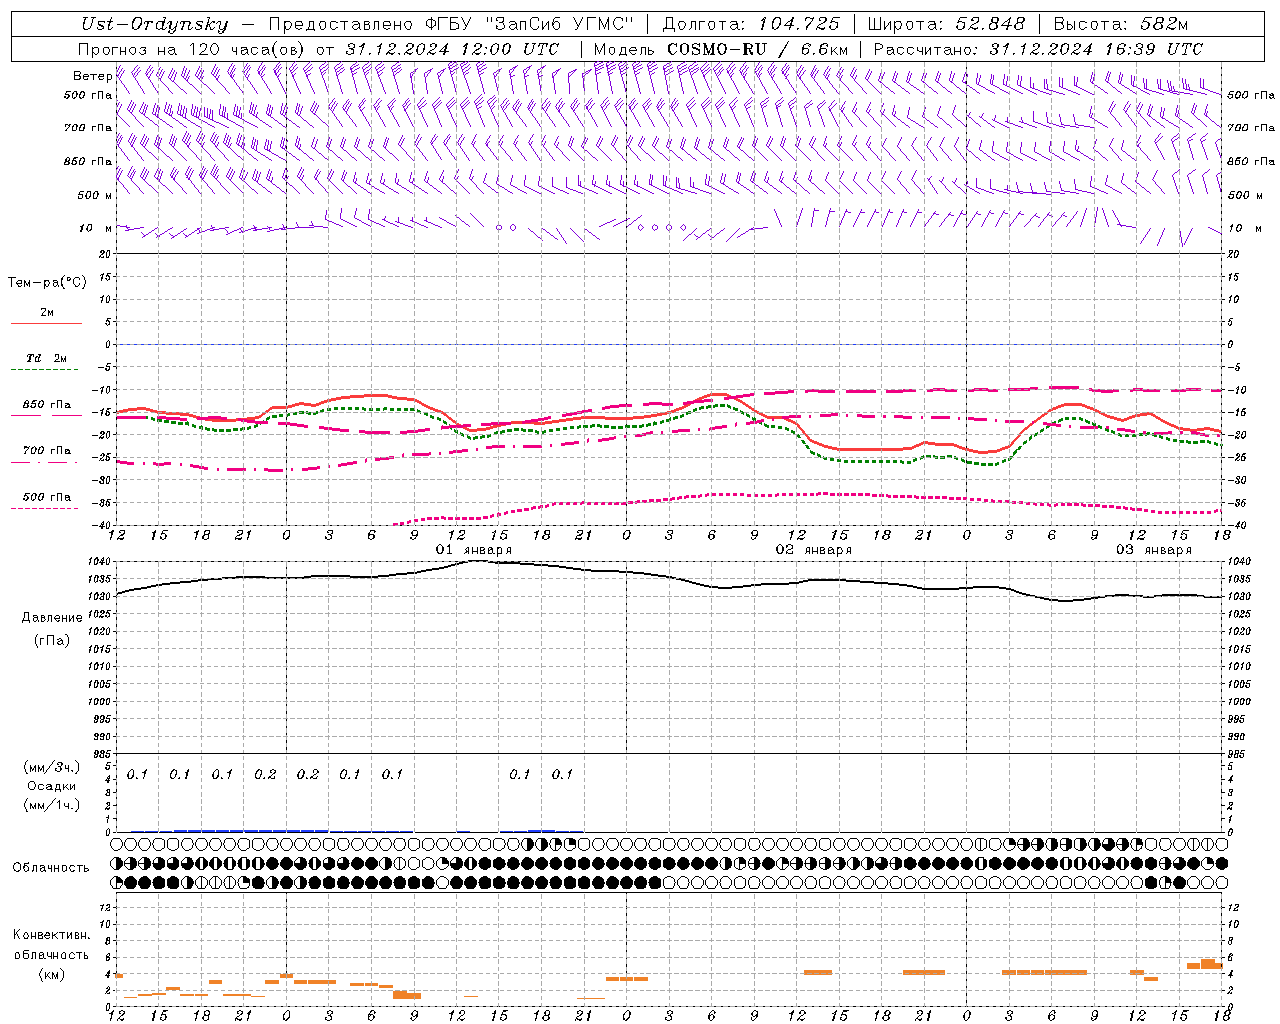This screenshot has height=1024, width=1280.
Task: Click the (гПа) unit under Давление
Action: [52, 640]
